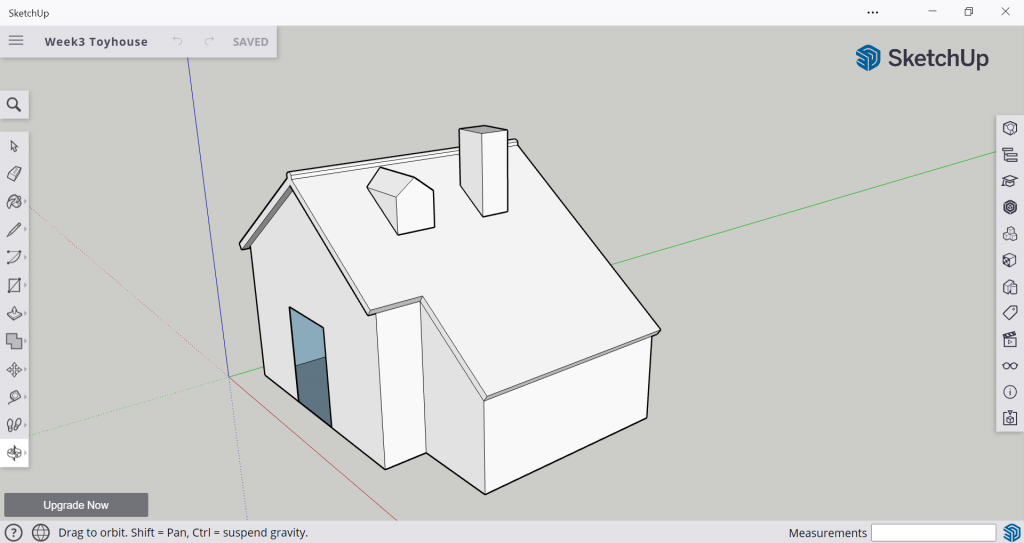
Task: Open the Solid Inspector panel
Action: click(1010, 418)
